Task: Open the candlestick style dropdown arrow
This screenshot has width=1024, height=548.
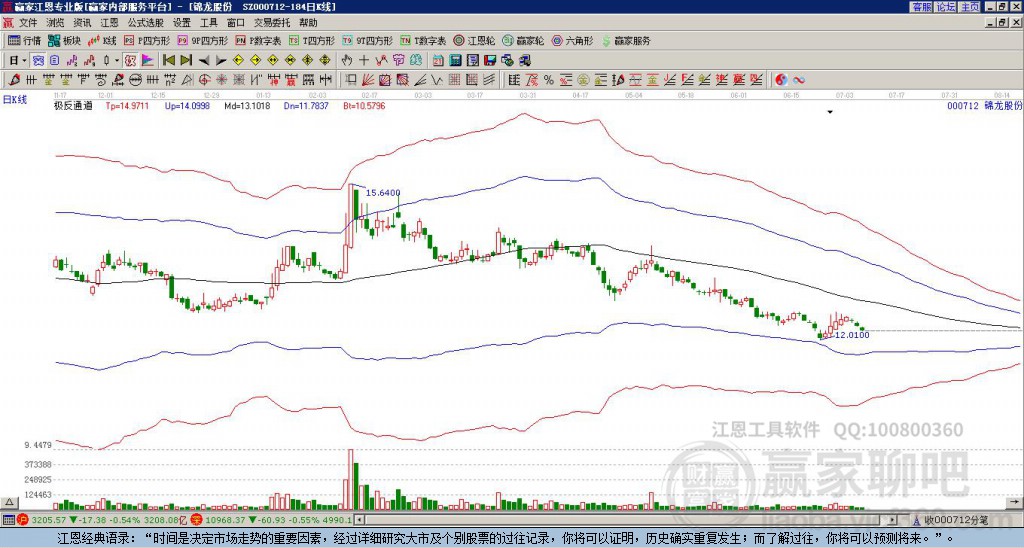Action: [x=117, y=61]
